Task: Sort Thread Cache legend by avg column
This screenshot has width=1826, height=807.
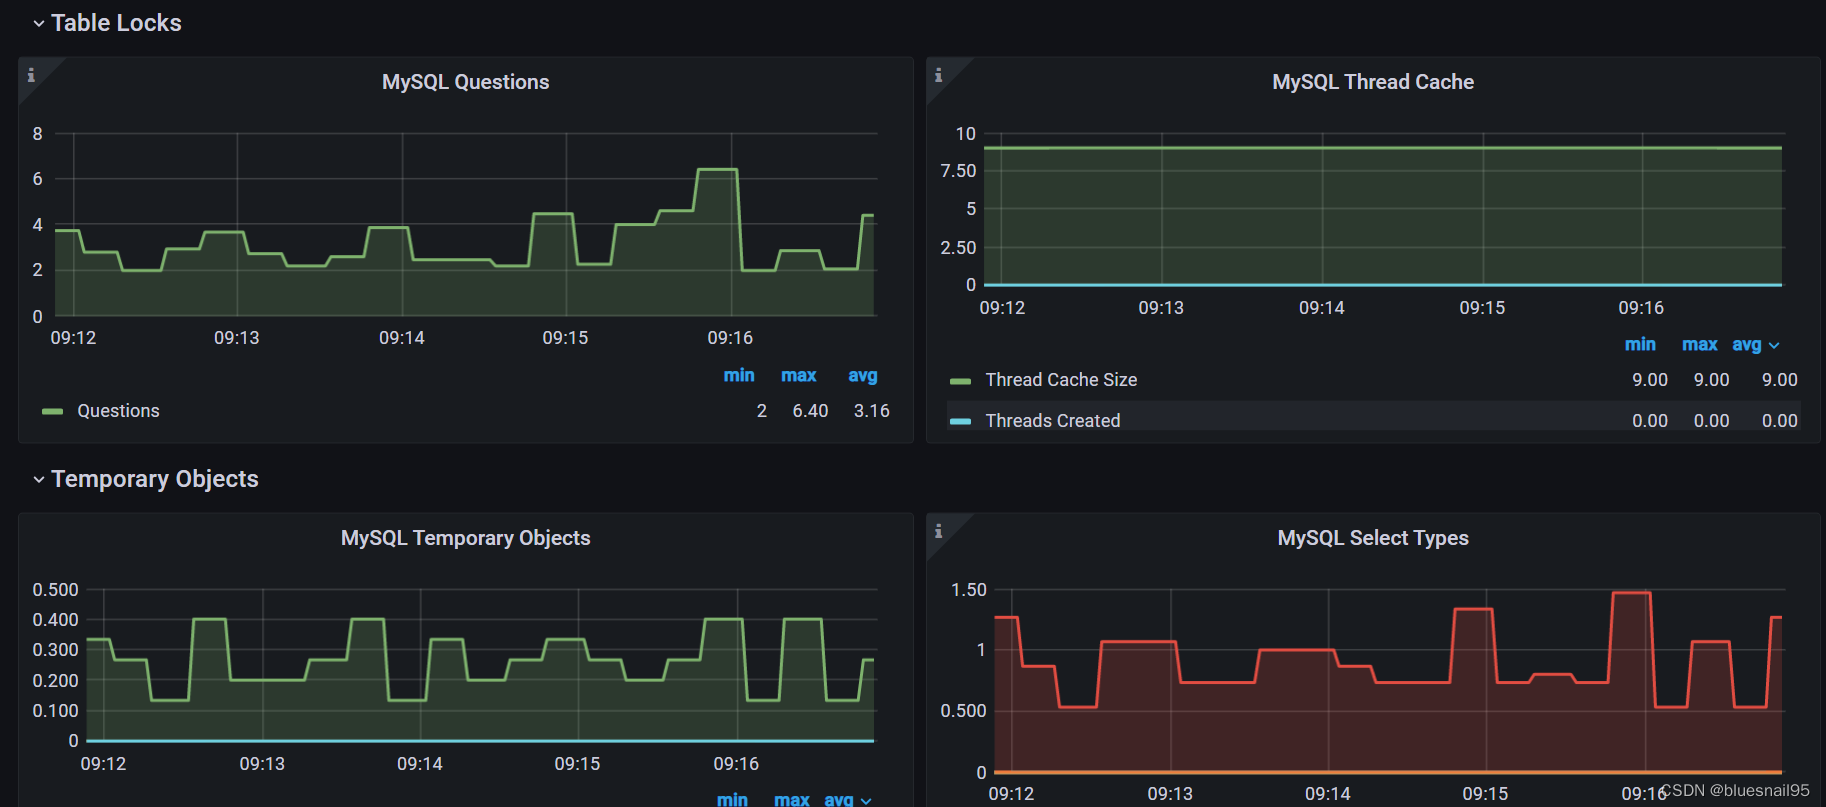Action: (1747, 345)
